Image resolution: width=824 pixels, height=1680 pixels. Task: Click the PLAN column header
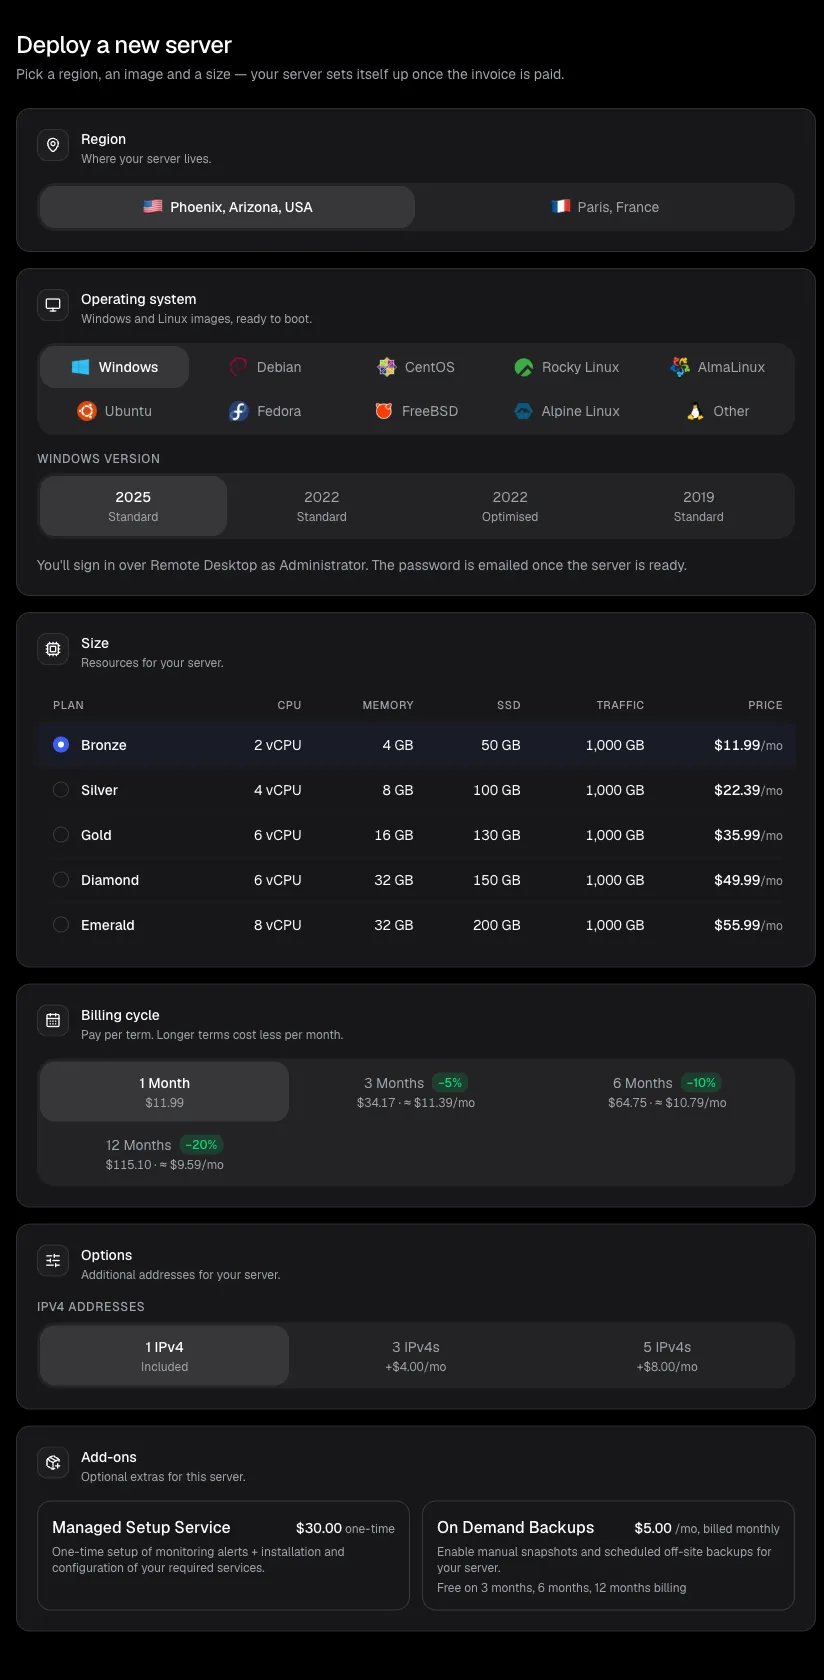click(x=68, y=705)
